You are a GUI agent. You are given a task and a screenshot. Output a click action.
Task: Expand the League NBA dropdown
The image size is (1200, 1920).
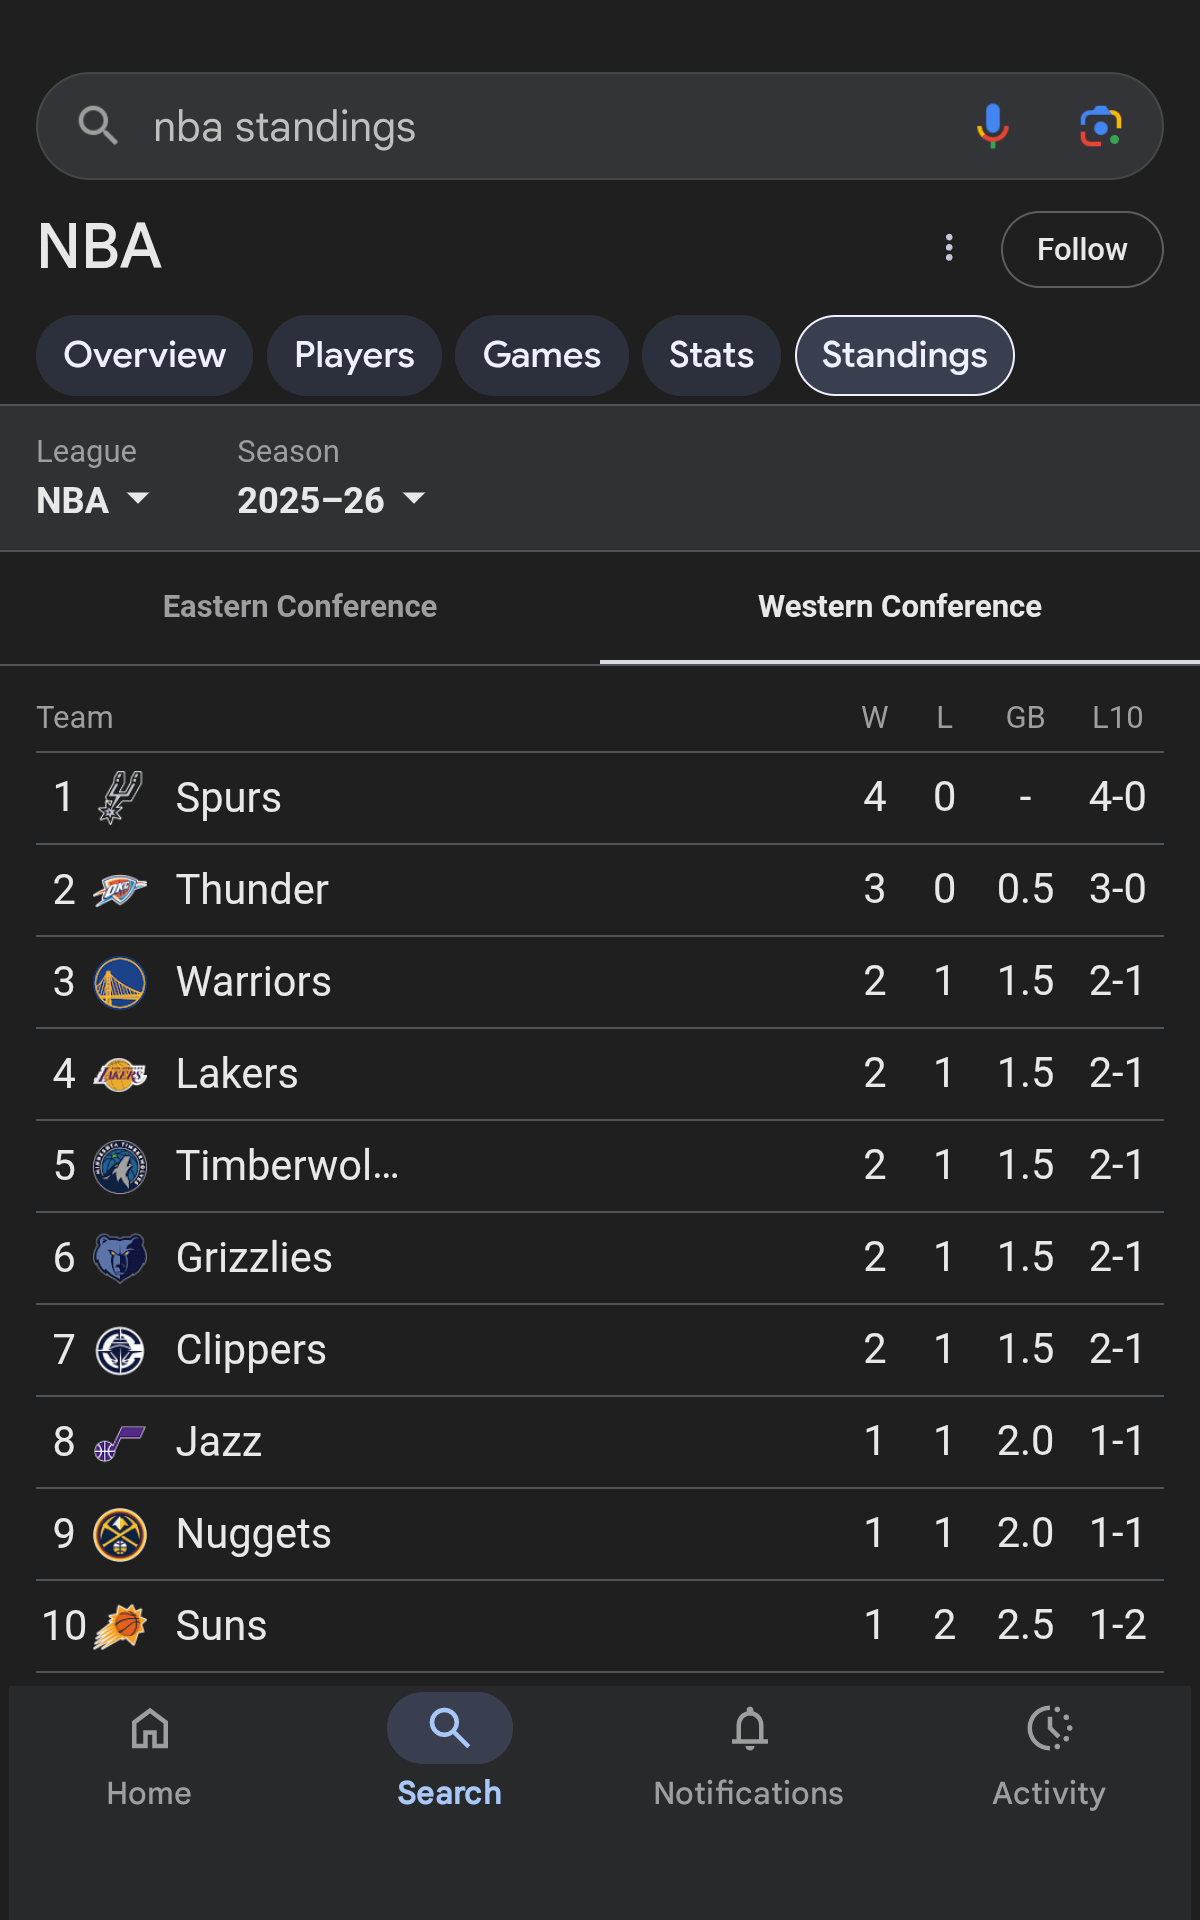tap(93, 499)
